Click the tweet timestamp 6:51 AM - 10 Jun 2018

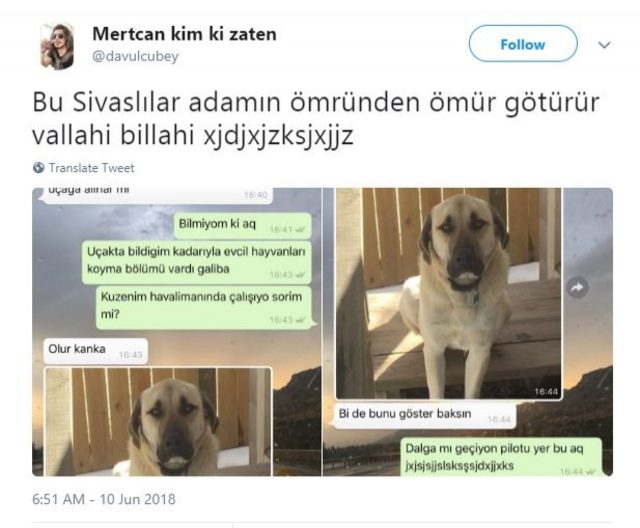pyautogui.click(x=104, y=499)
